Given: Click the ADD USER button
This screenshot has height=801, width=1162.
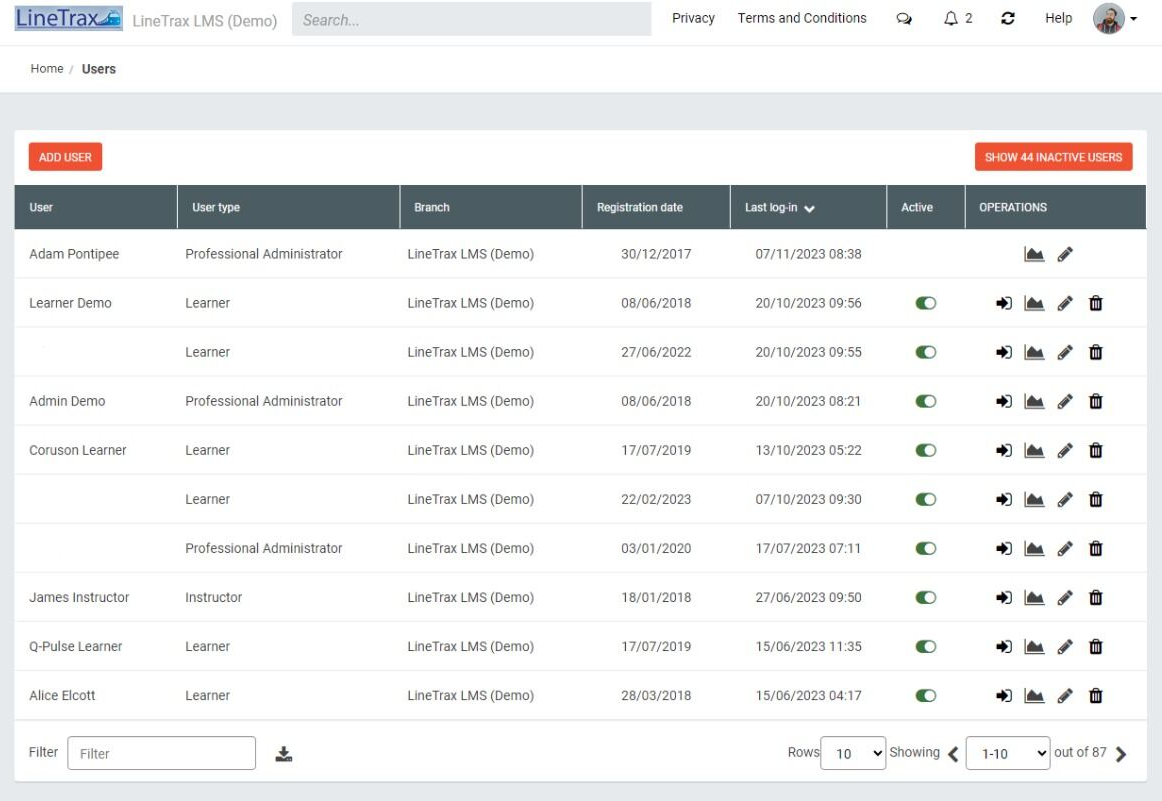Looking at the screenshot, I should [x=65, y=157].
